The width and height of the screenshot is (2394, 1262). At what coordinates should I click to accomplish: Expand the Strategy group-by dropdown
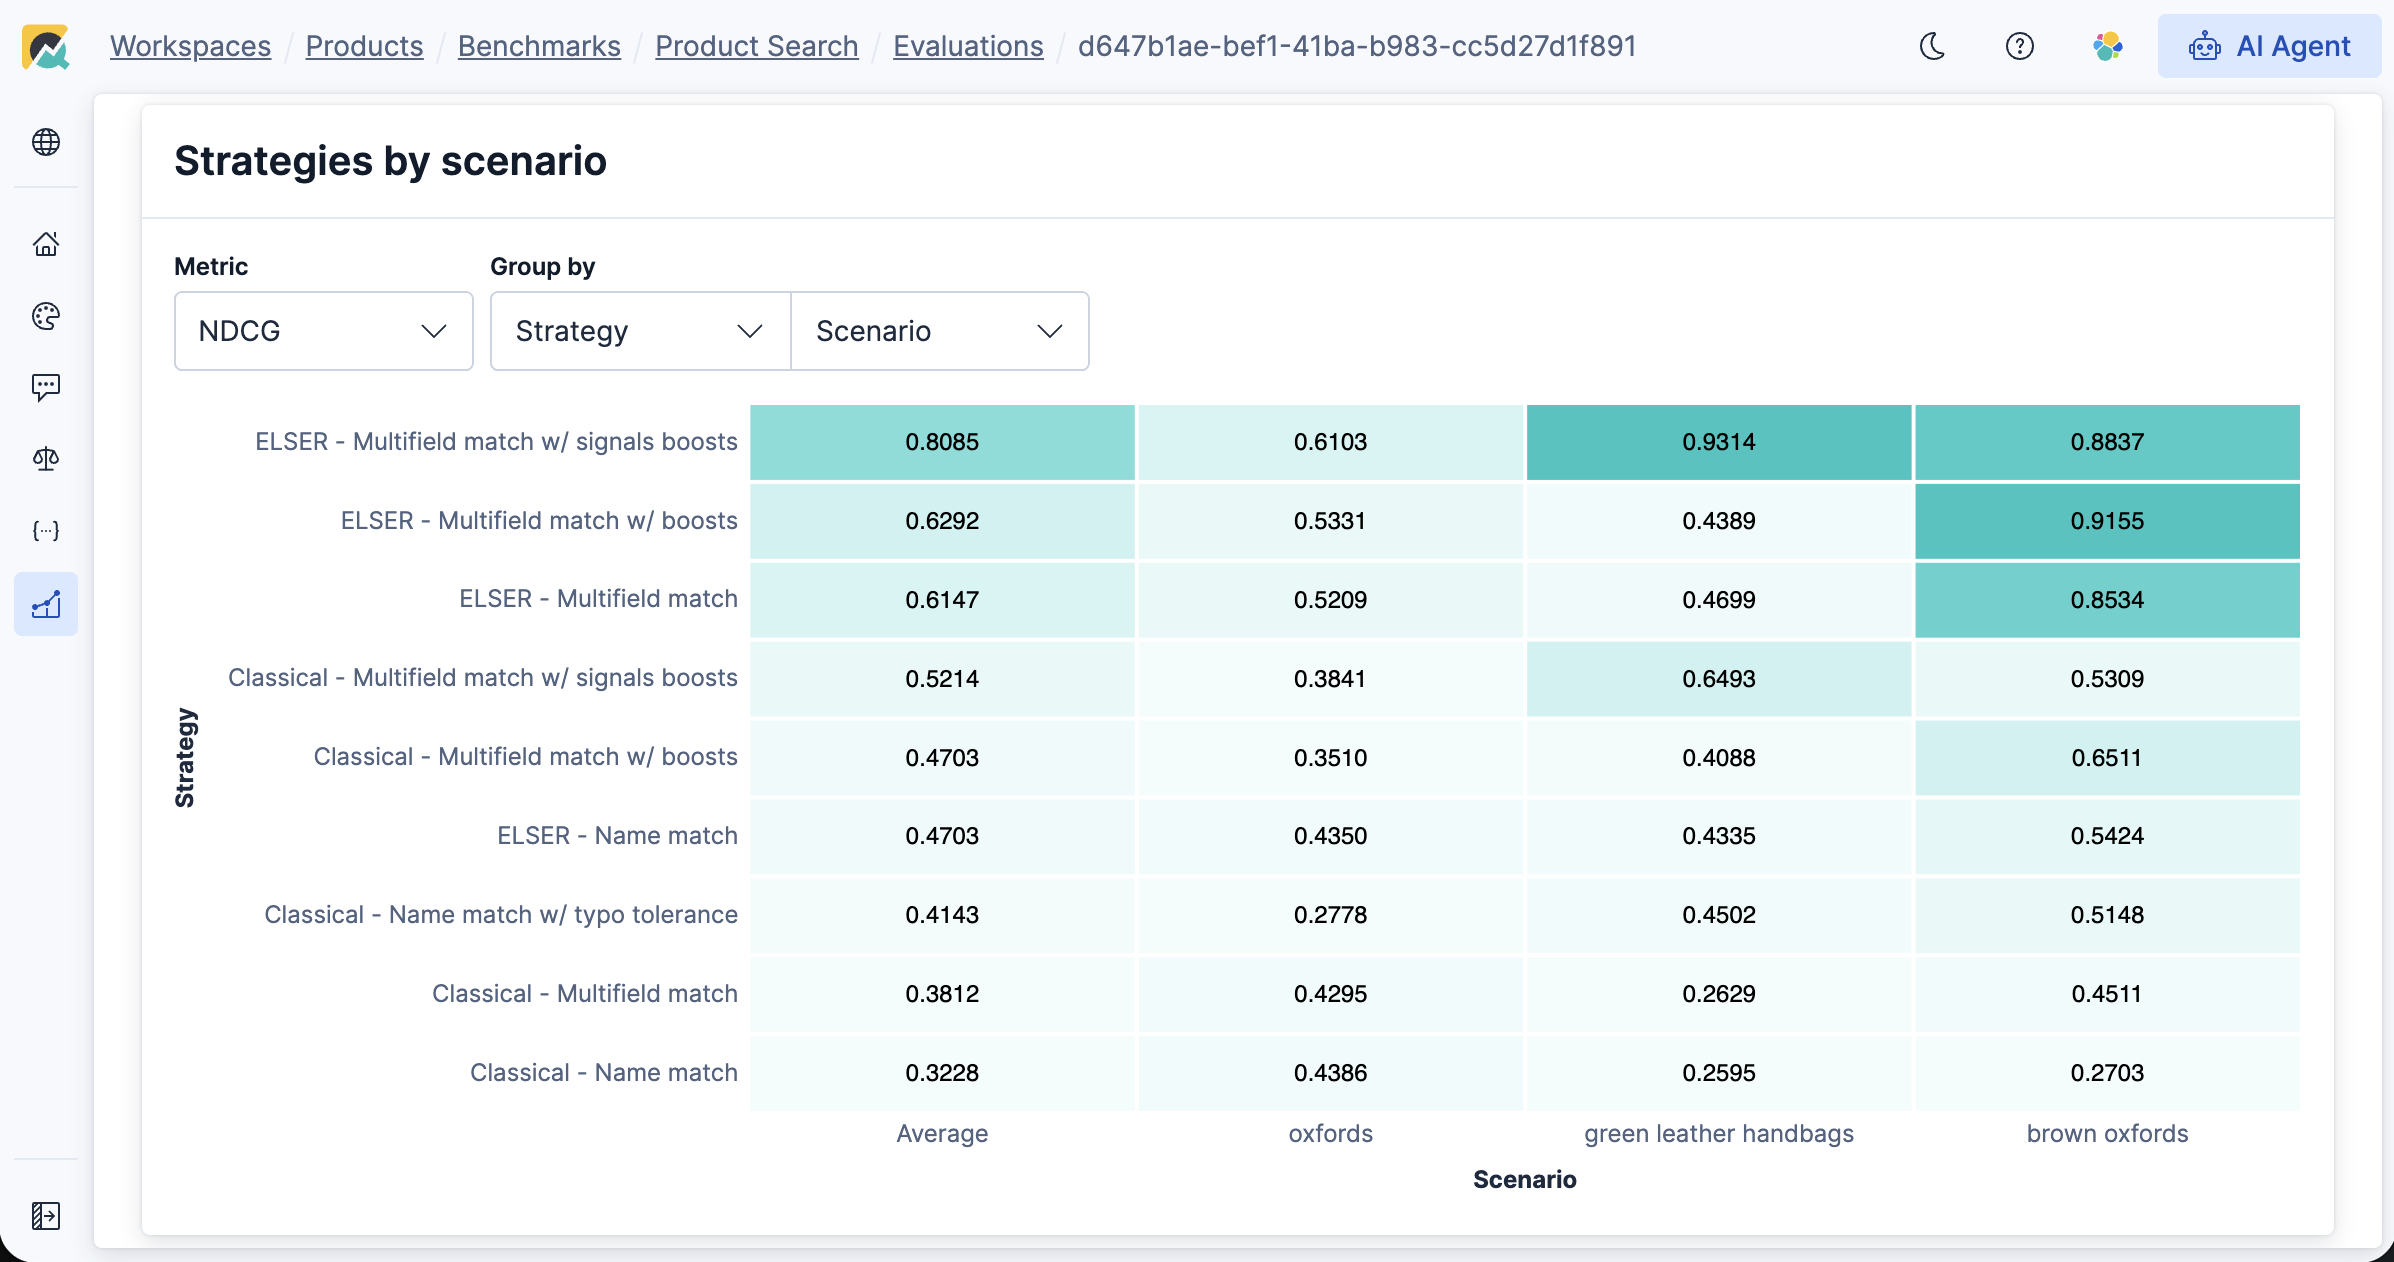(640, 331)
